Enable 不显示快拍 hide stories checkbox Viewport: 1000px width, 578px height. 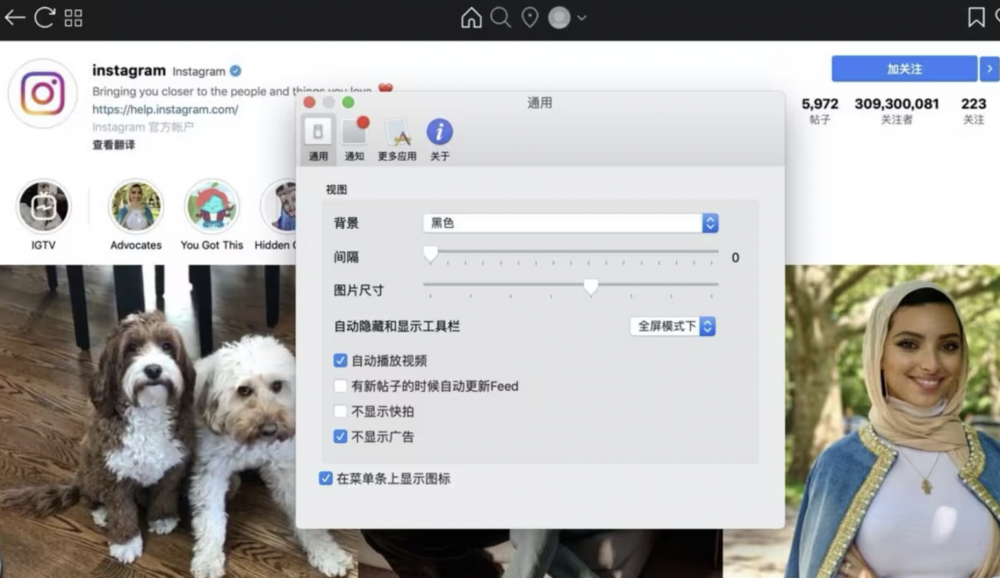(340, 411)
